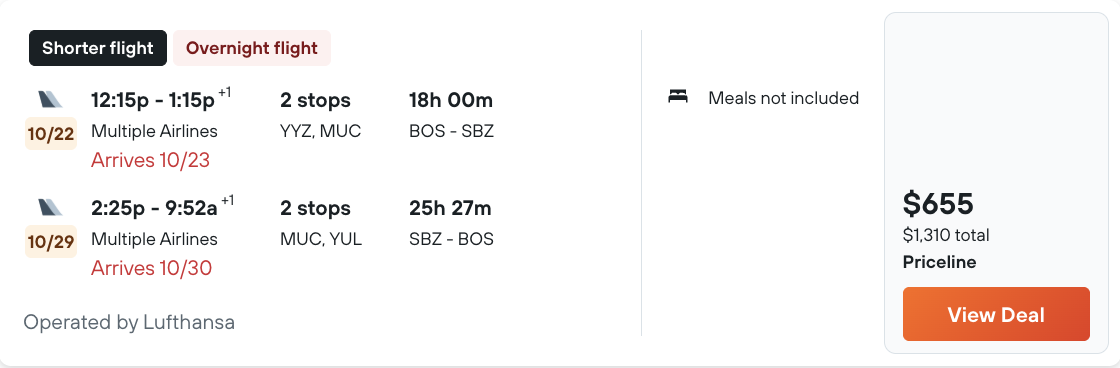Screen dimensions: 1120x368
Task: Click the Meals not included text
Action: point(784,98)
